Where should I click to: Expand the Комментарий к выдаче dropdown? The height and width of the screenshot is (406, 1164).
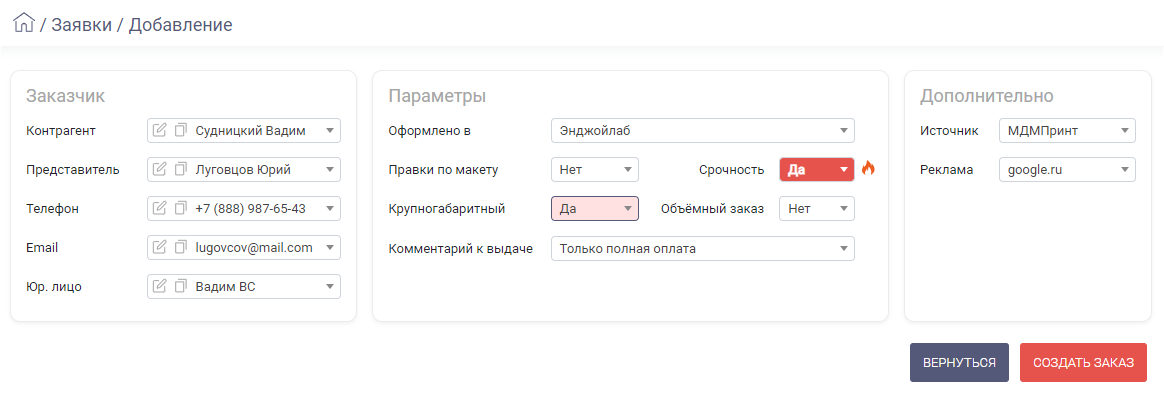pos(703,249)
